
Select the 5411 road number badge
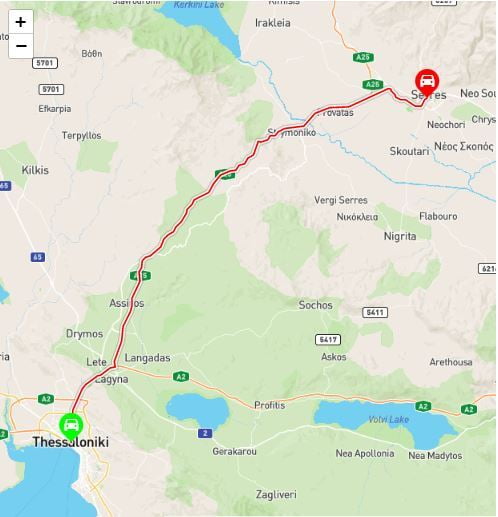[375, 312]
